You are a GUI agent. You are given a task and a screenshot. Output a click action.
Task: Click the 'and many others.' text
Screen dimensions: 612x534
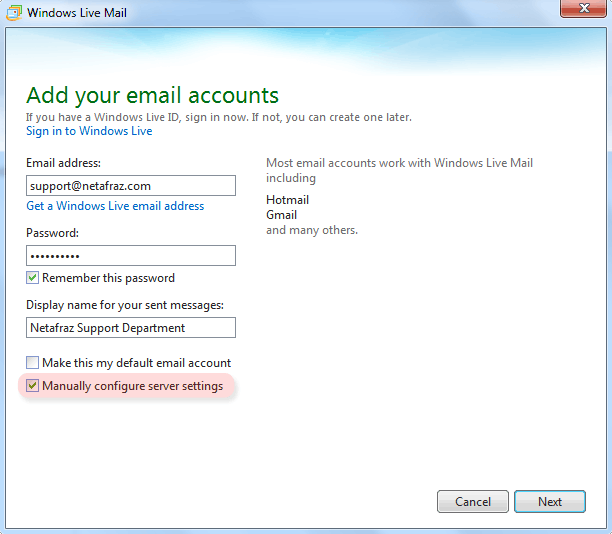[x=312, y=230]
